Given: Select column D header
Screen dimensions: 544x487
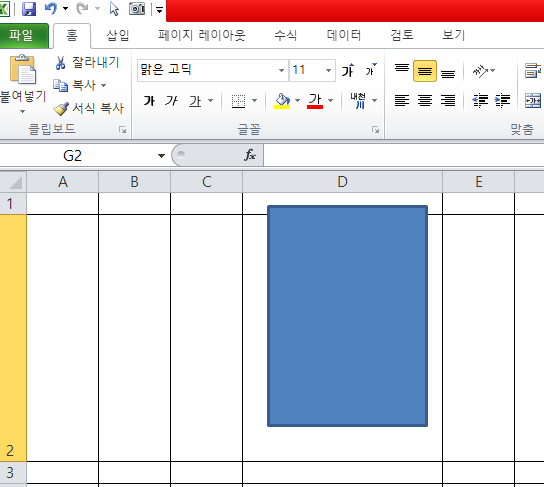Looking at the screenshot, I should click(342, 181).
